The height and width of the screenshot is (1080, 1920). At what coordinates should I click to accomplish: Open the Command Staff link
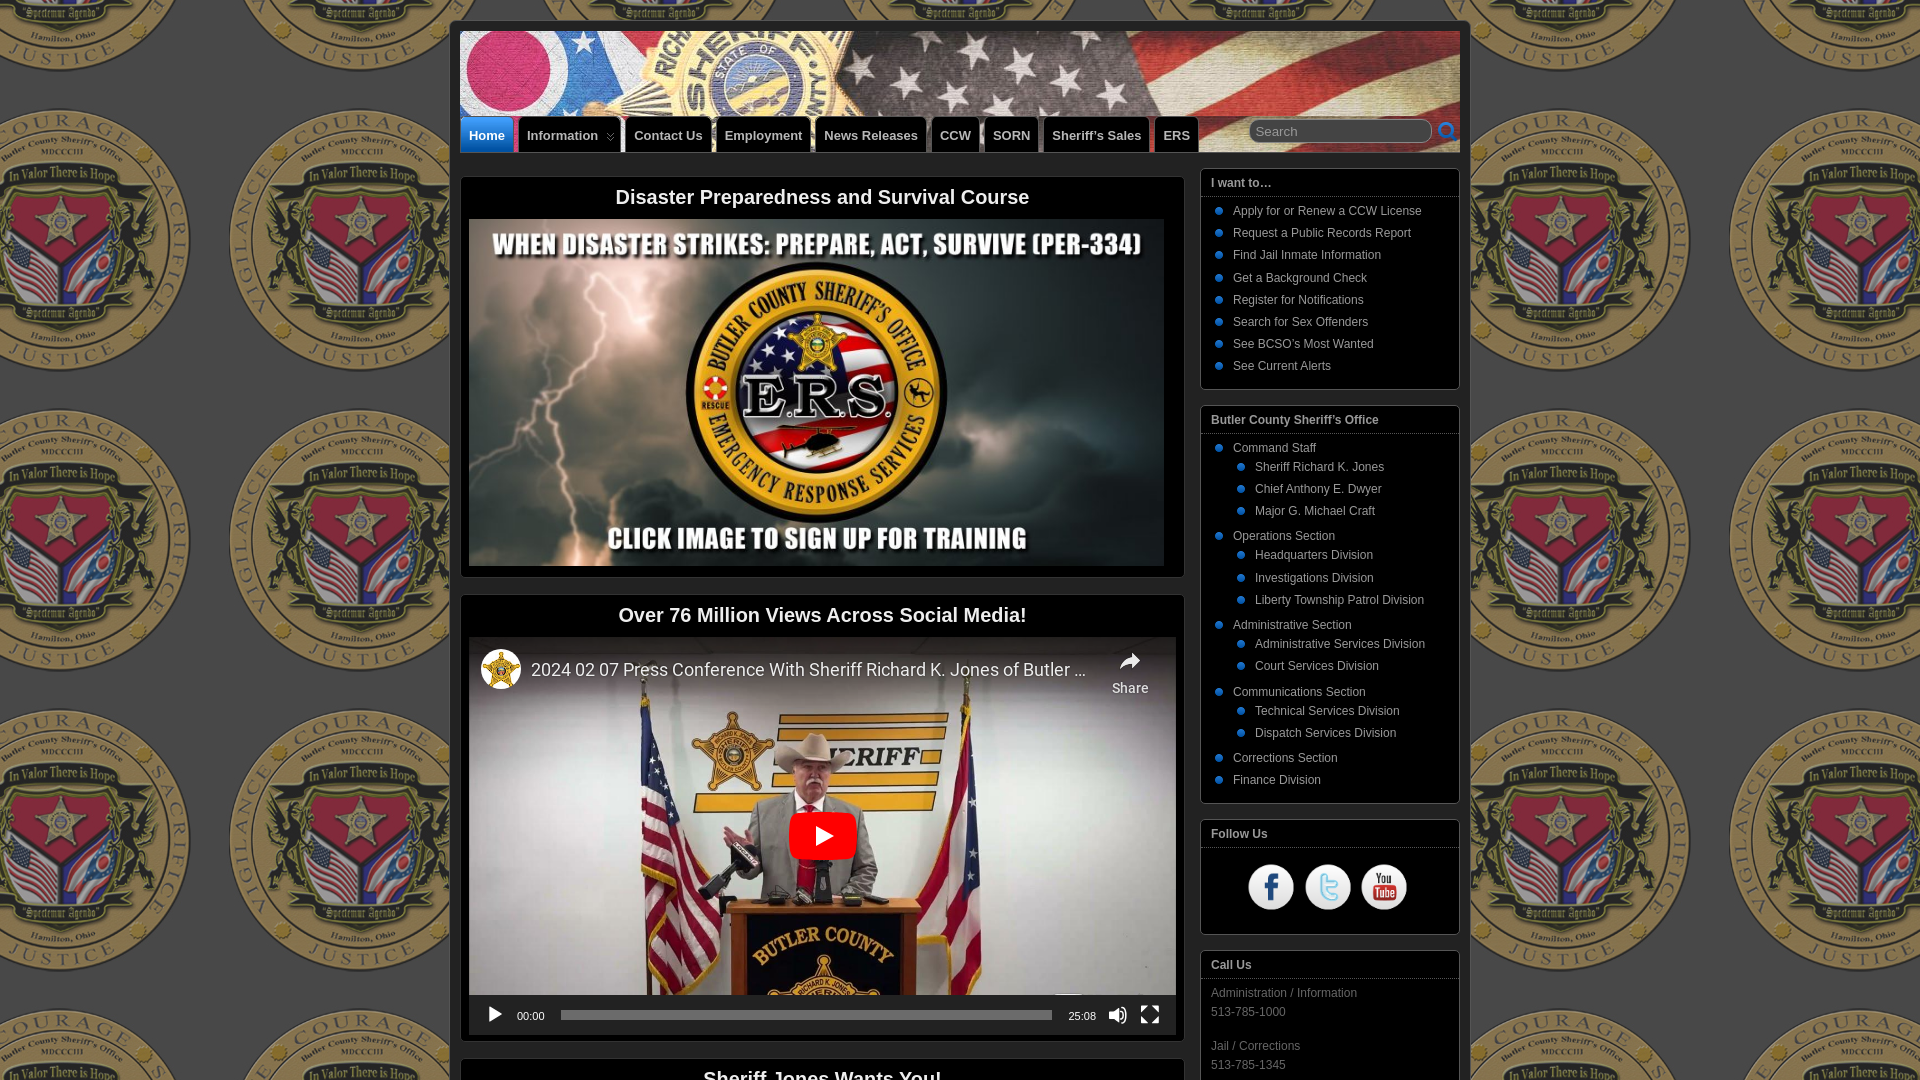point(1274,448)
